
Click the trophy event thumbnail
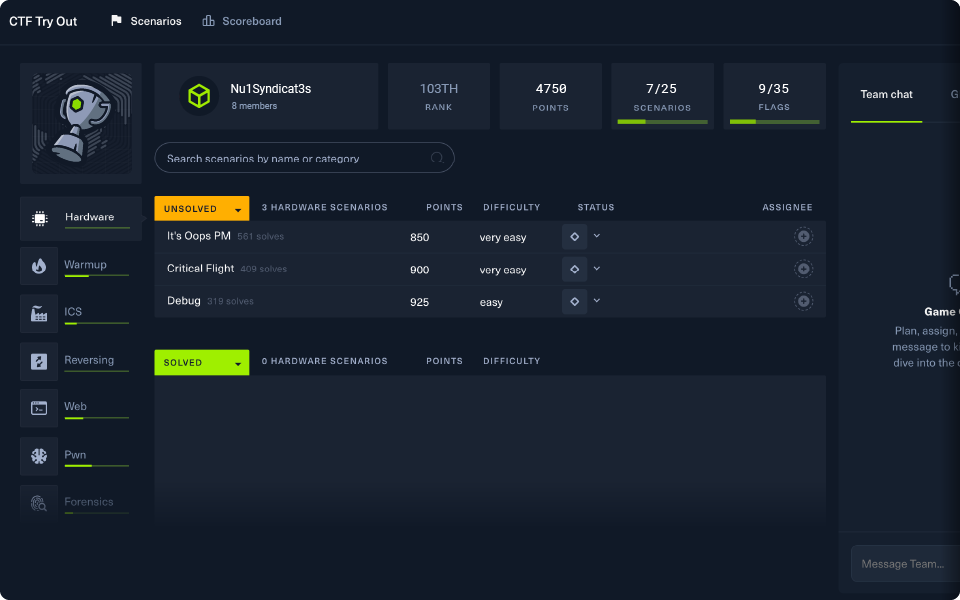coord(81,124)
